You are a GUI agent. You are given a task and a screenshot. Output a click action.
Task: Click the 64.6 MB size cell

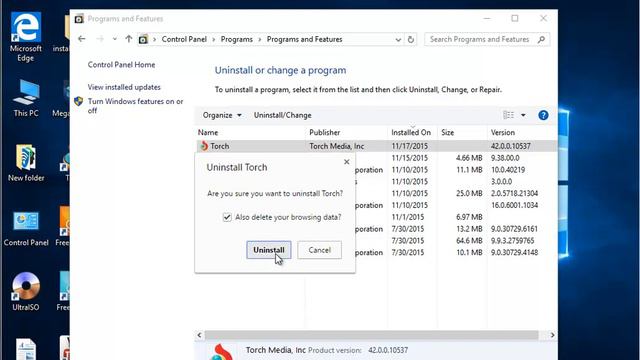click(469, 241)
